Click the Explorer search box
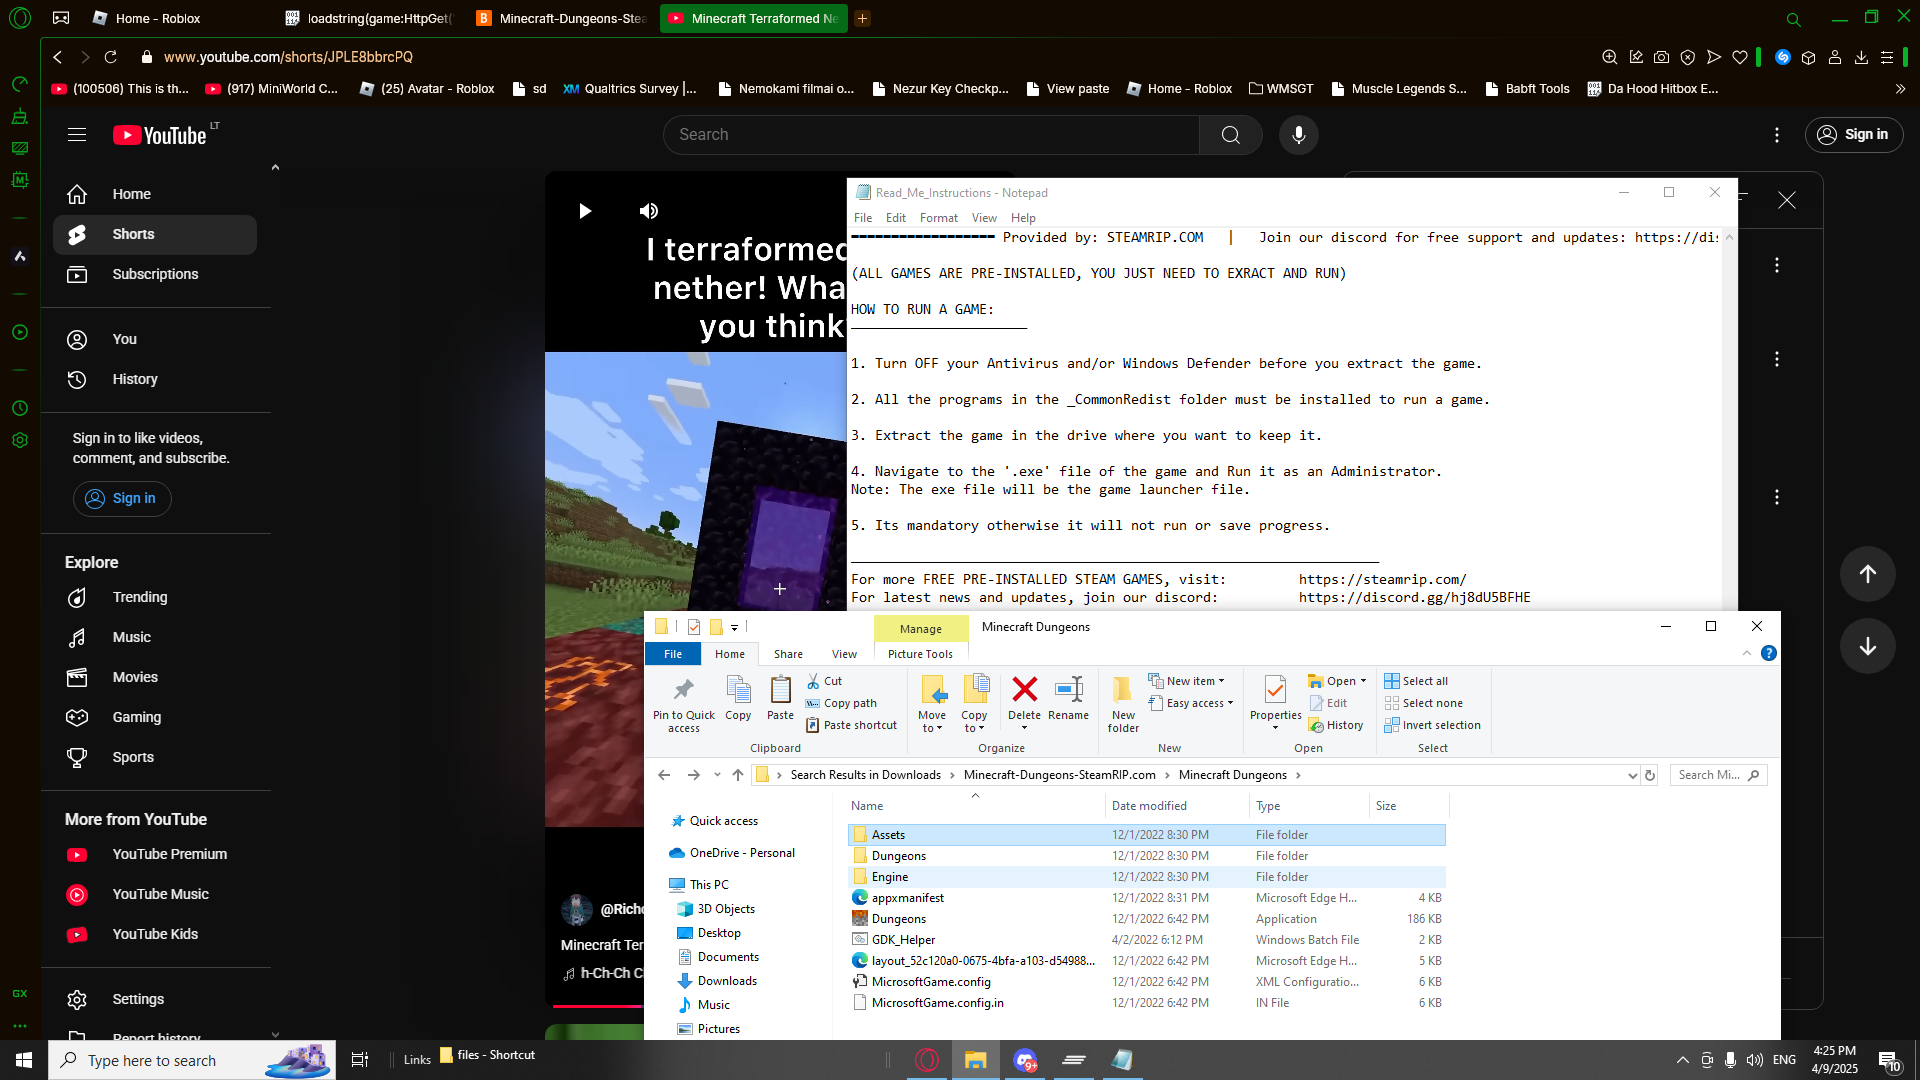This screenshot has height=1080, width=1920. coord(1718,775)
